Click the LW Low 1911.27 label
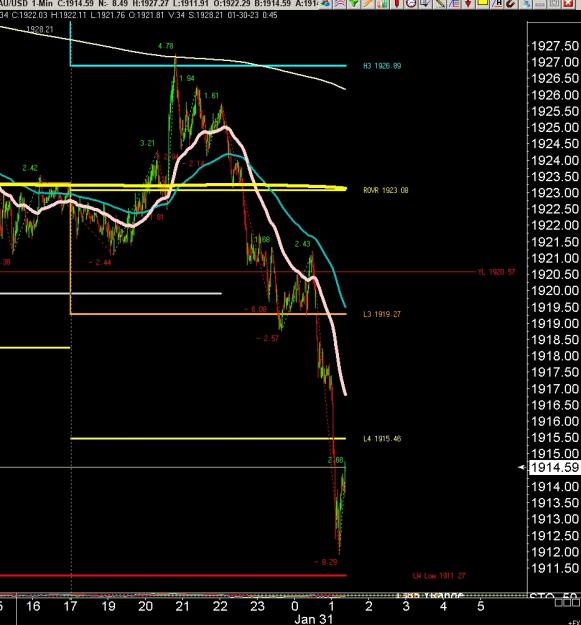The image size is (581, 625). pos(439,576)
